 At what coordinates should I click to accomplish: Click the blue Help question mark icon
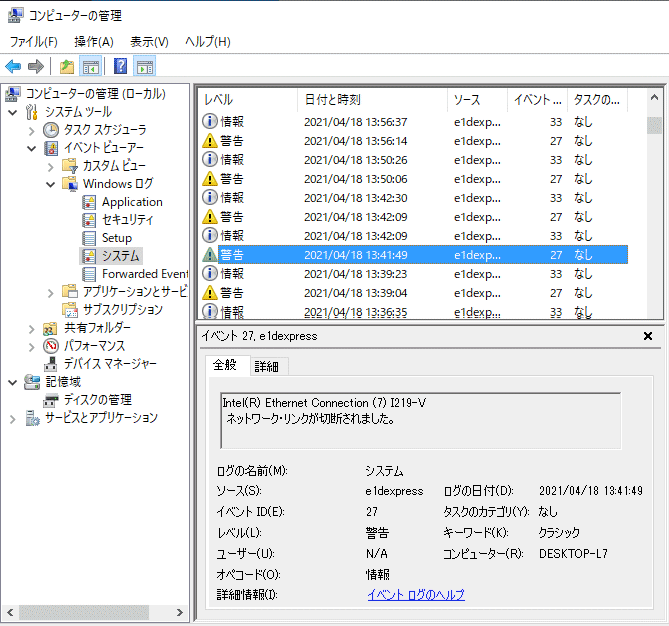tap(120, 67)
